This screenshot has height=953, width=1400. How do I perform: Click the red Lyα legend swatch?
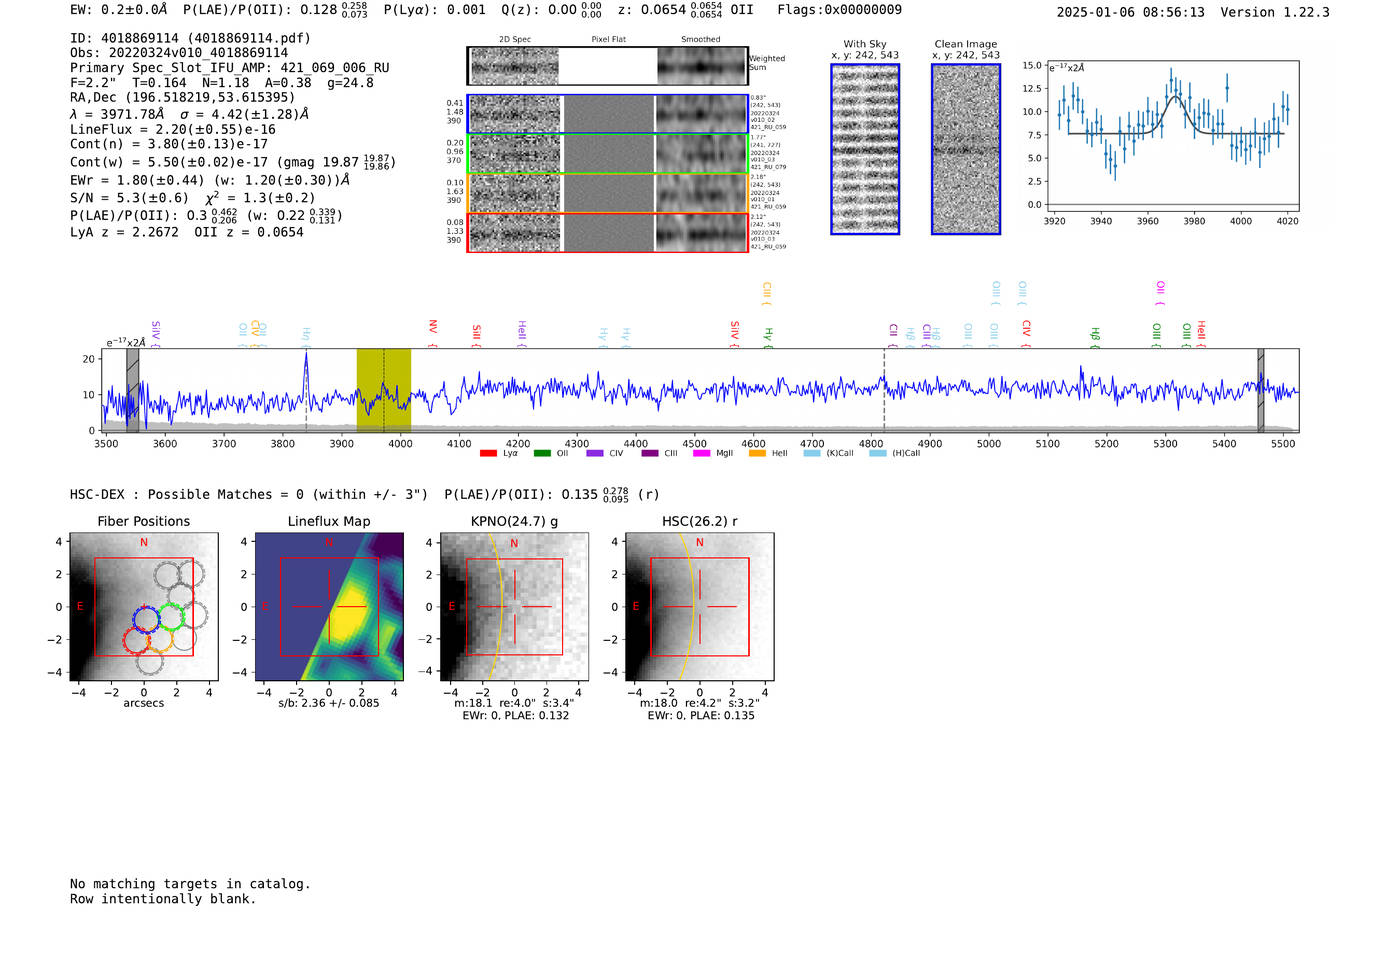[x=488, y=454]
